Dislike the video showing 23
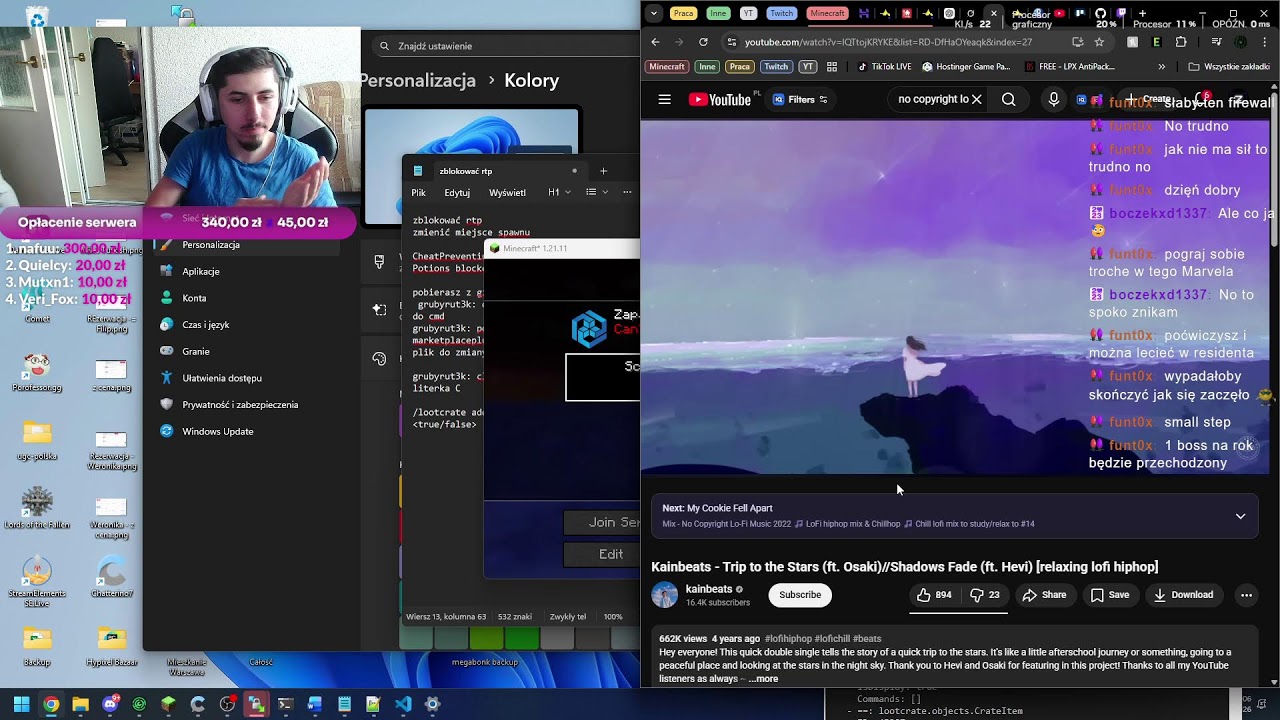This screenshot has width=1280, height=720. (x=985, y=595)
